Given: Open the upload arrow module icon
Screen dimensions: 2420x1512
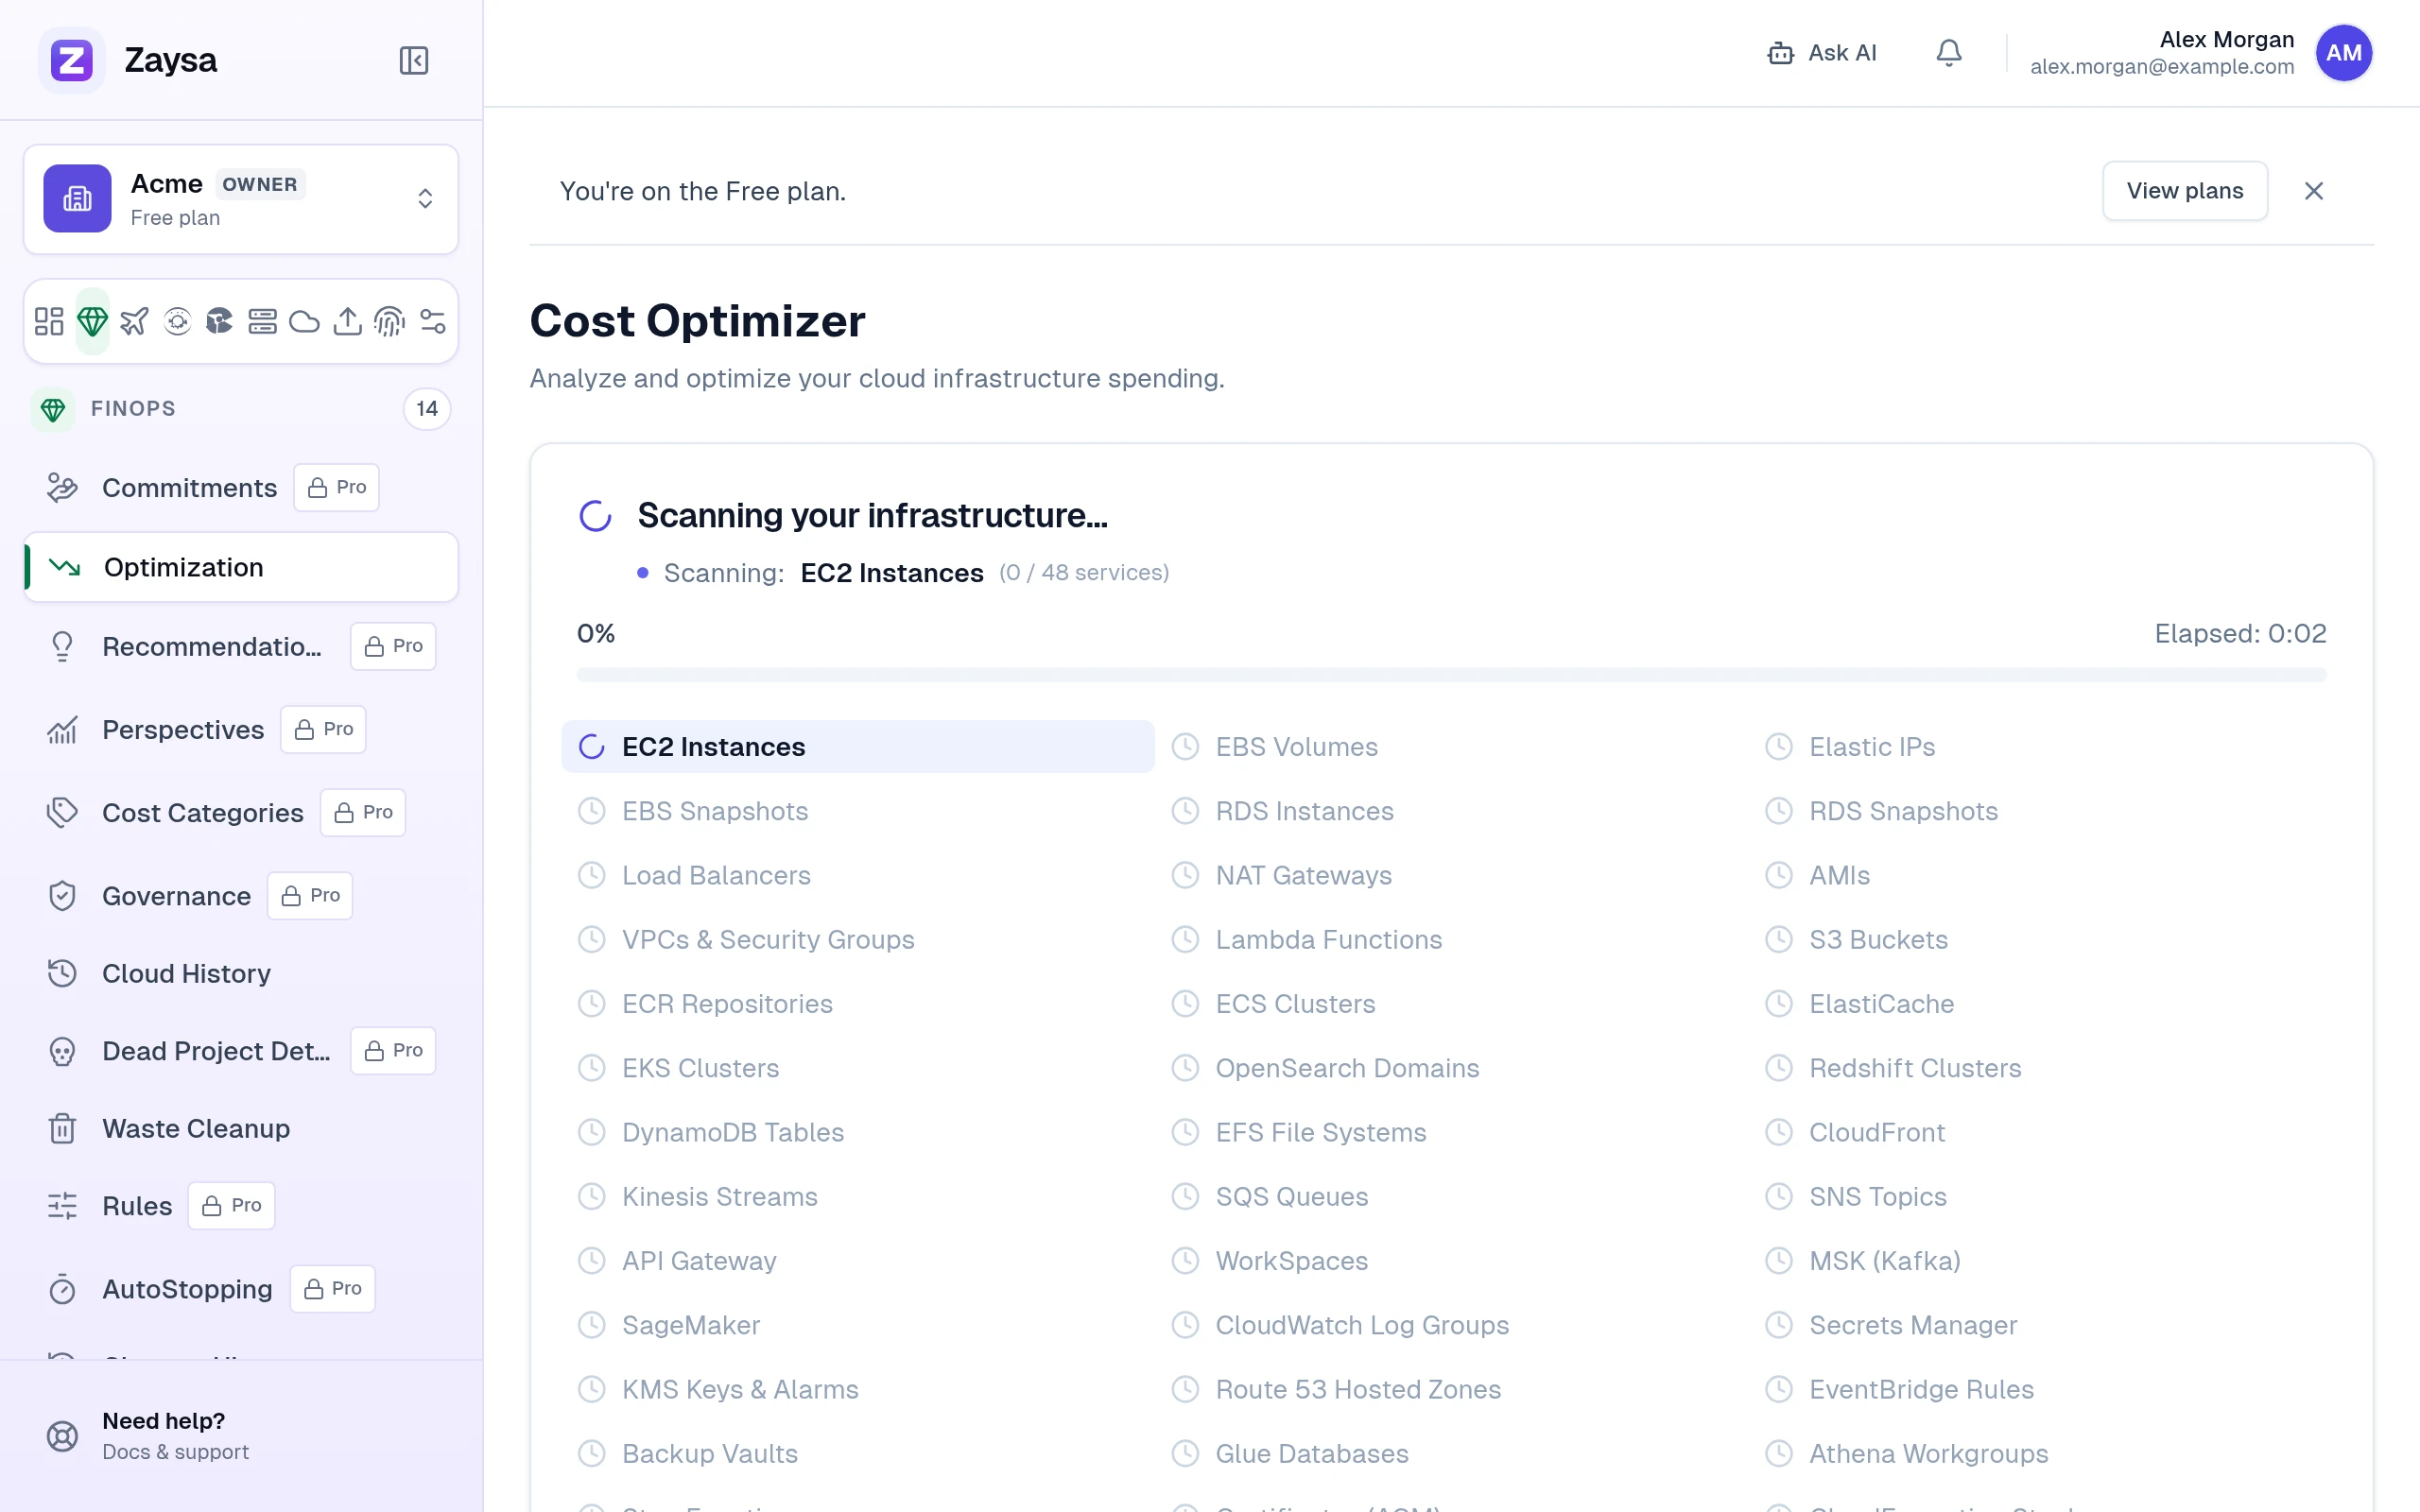Looking at the screenshot, I should point(347,321).
